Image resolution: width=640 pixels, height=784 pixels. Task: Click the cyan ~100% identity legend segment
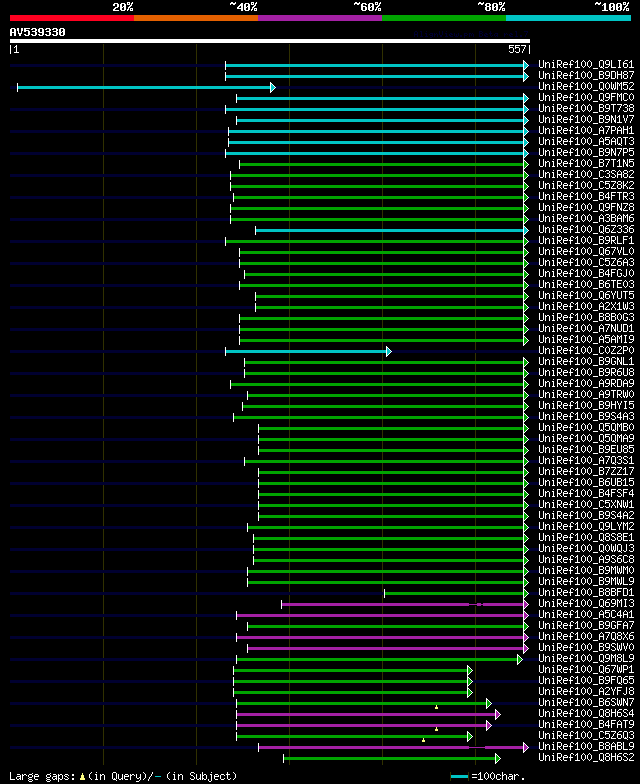coord(568,18)
